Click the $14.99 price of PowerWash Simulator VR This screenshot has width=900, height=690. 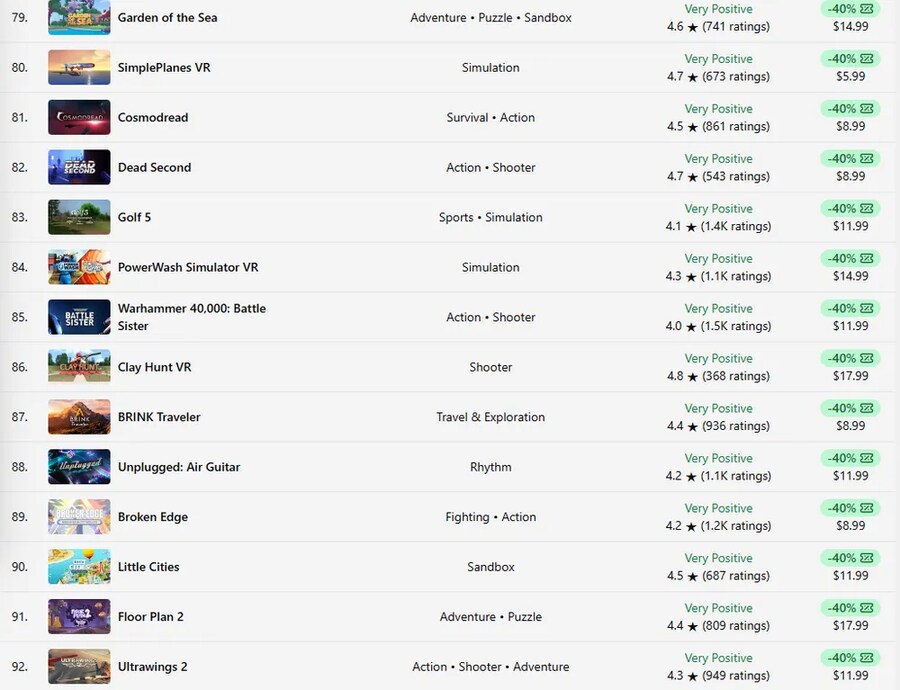pos(850,276)
